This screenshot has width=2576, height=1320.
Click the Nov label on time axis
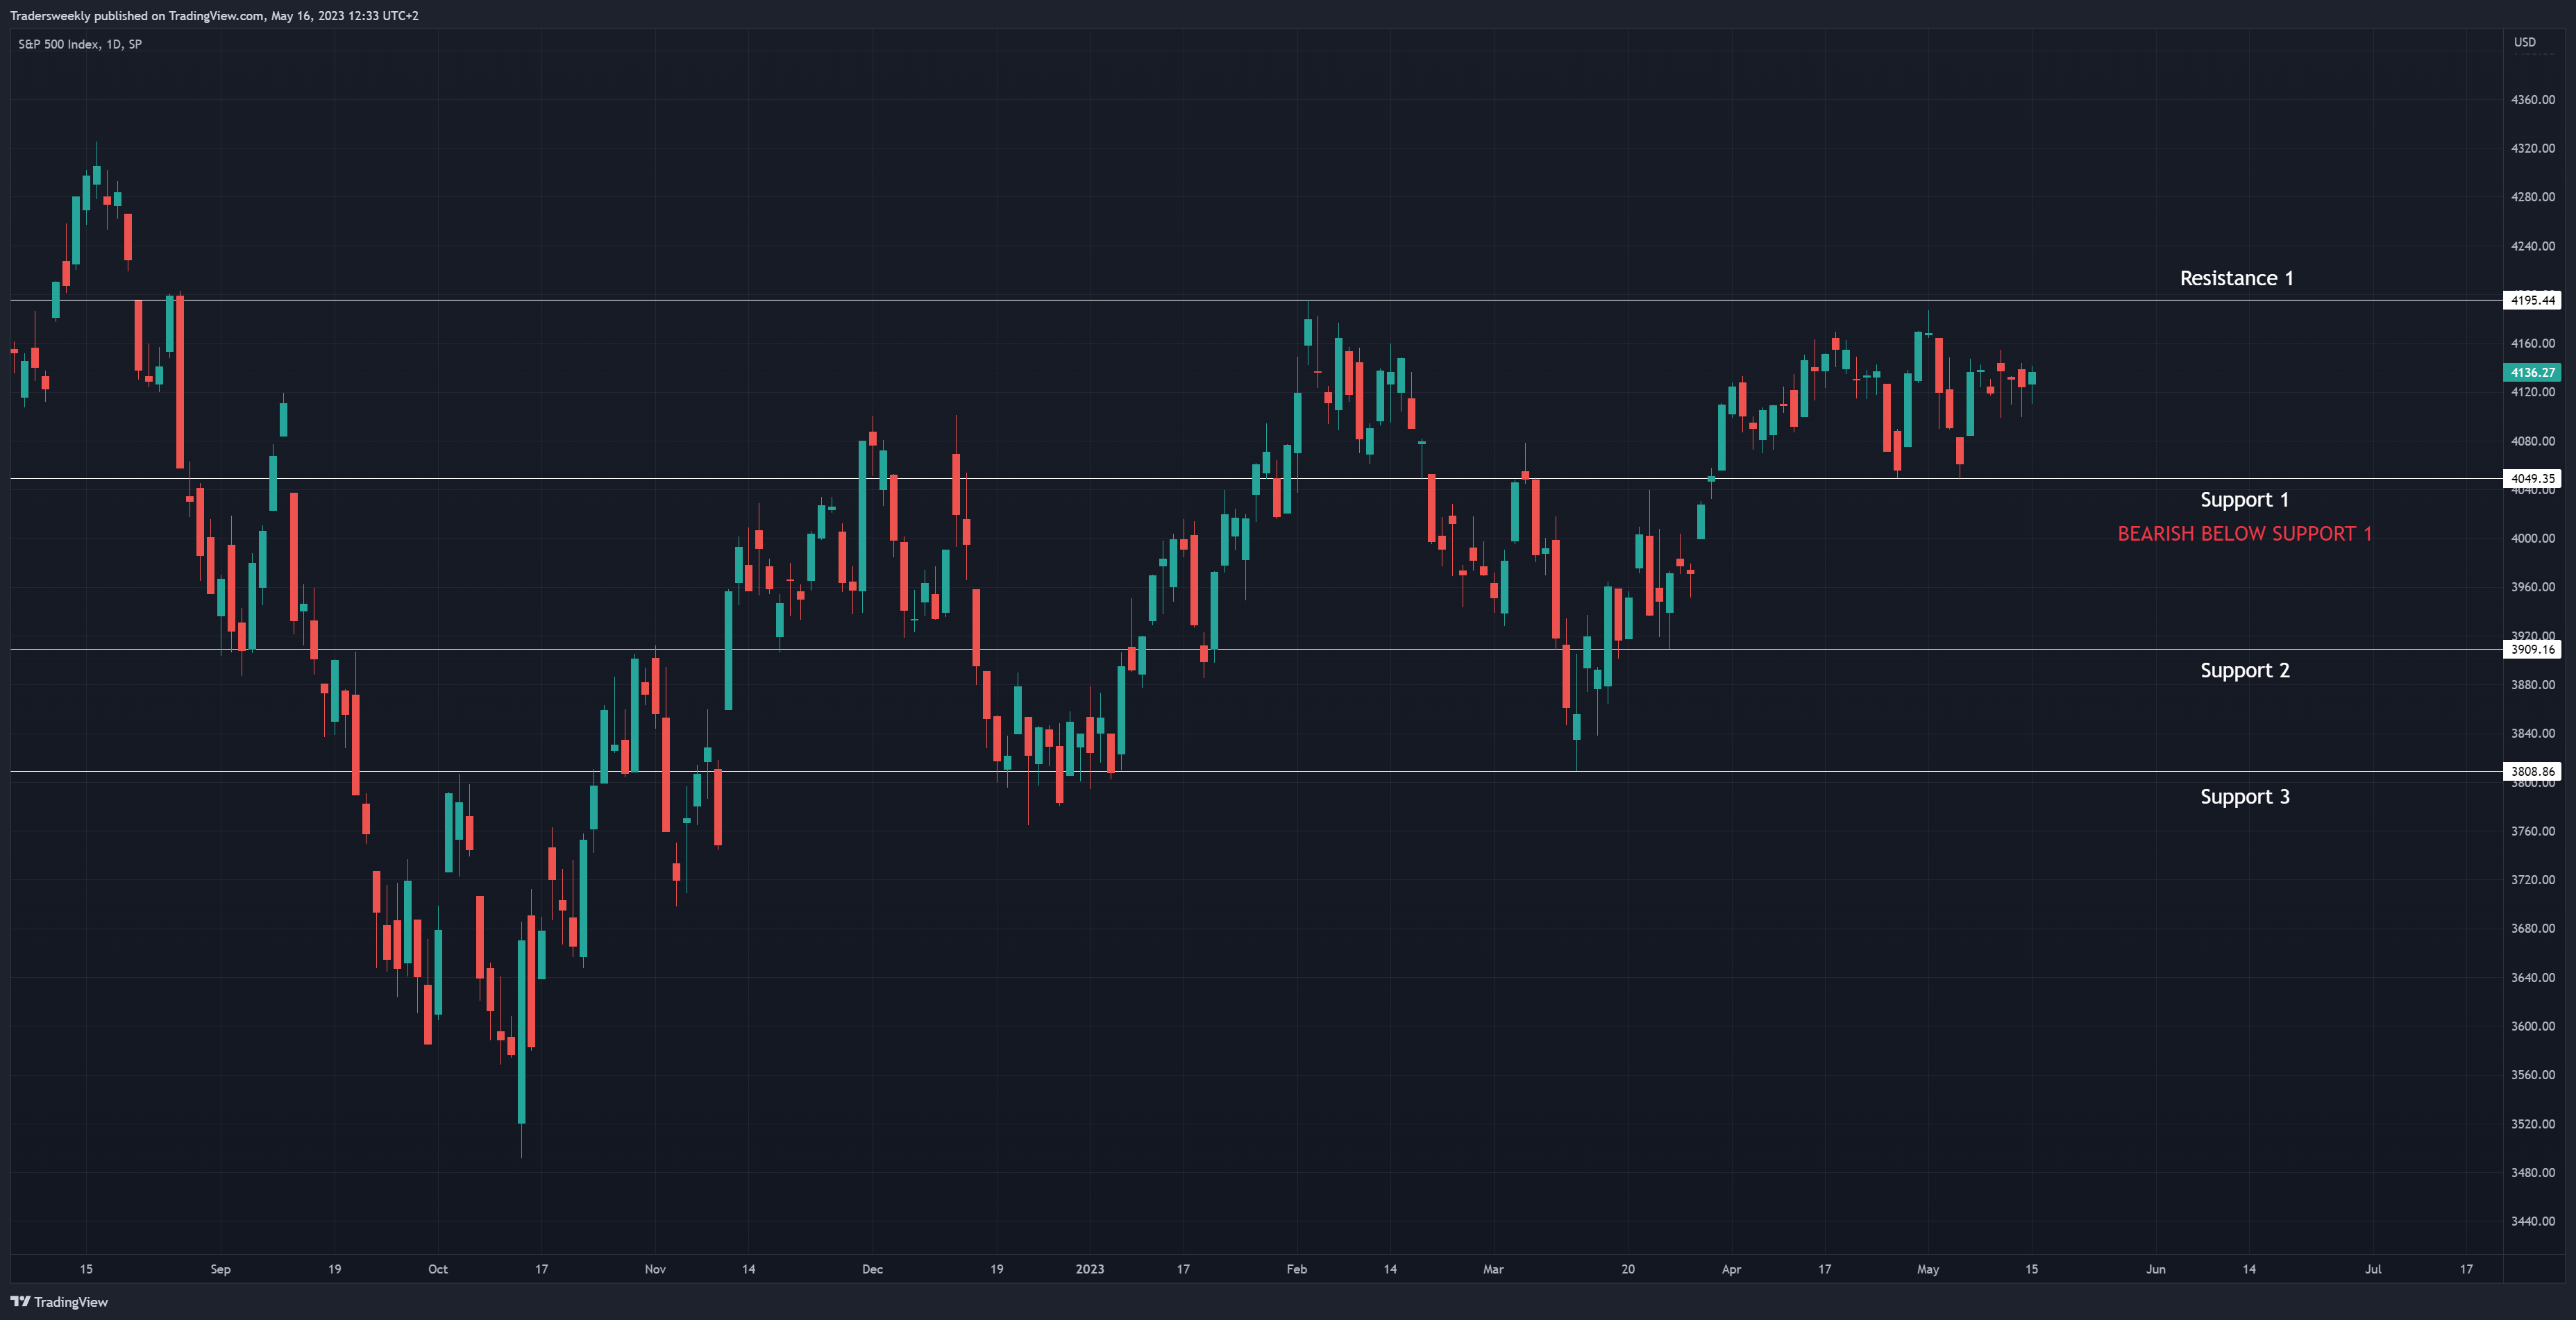[x=655, y=1269]
